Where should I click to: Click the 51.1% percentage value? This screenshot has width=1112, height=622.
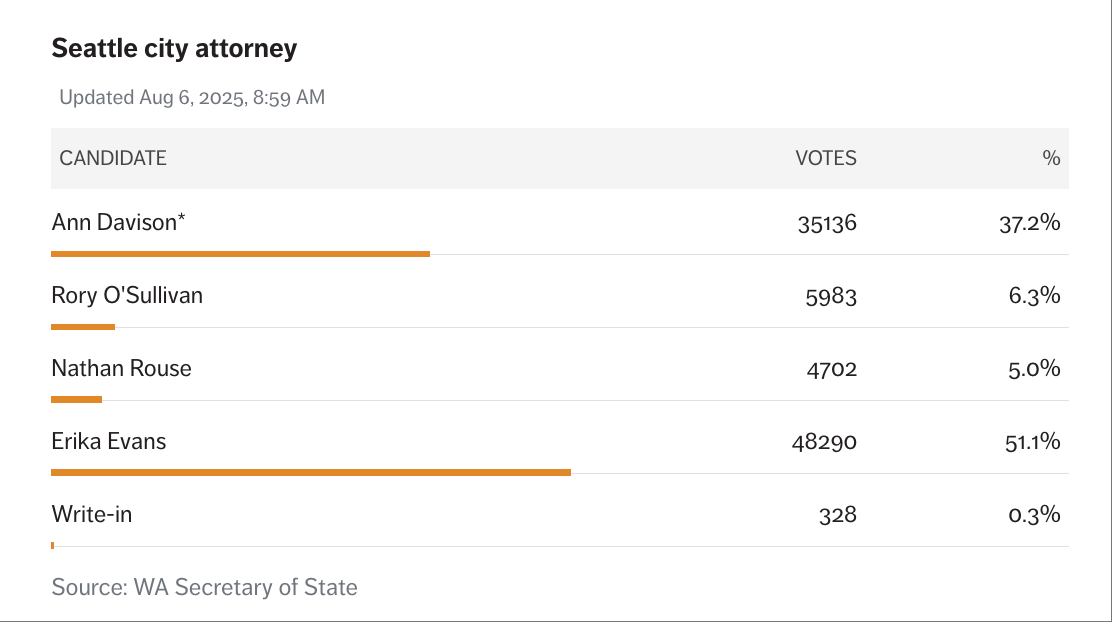click(x=1032, y=442)
